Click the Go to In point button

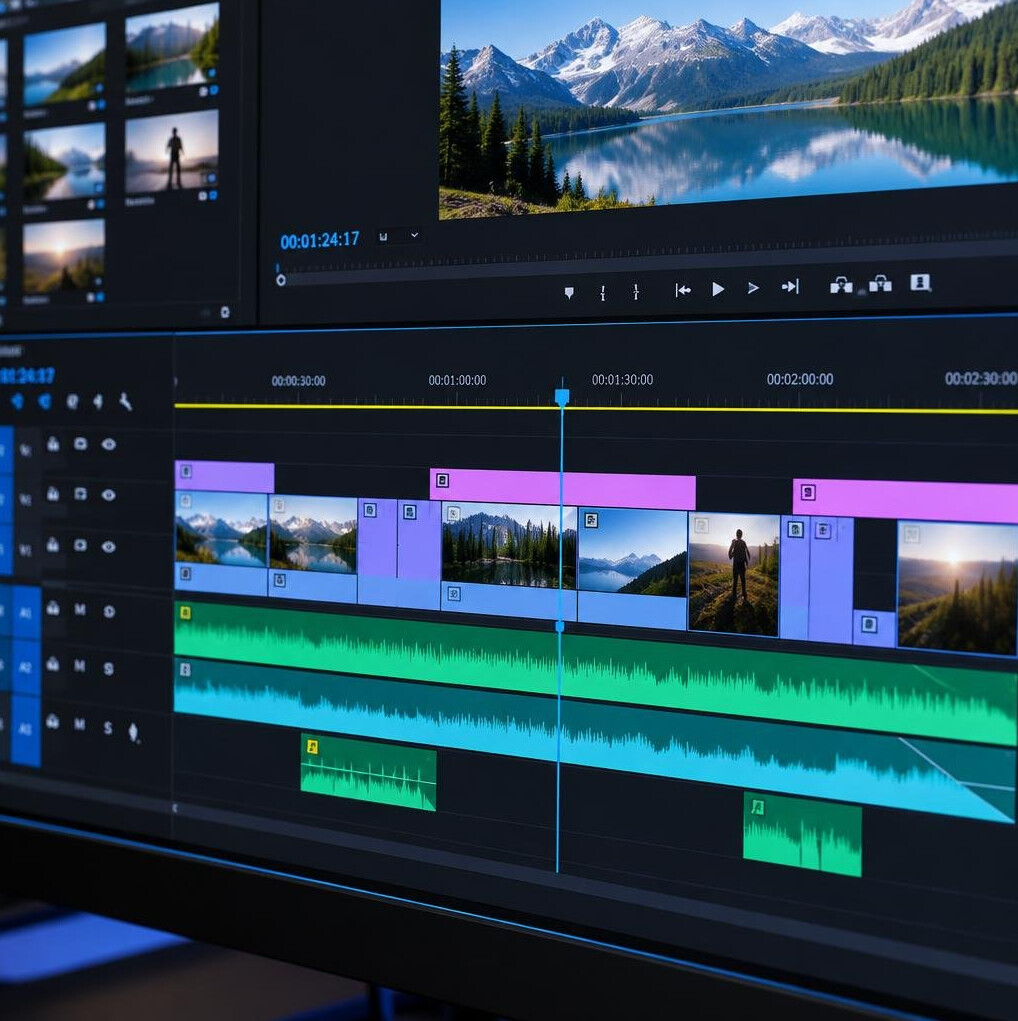(x=683, y=290)
